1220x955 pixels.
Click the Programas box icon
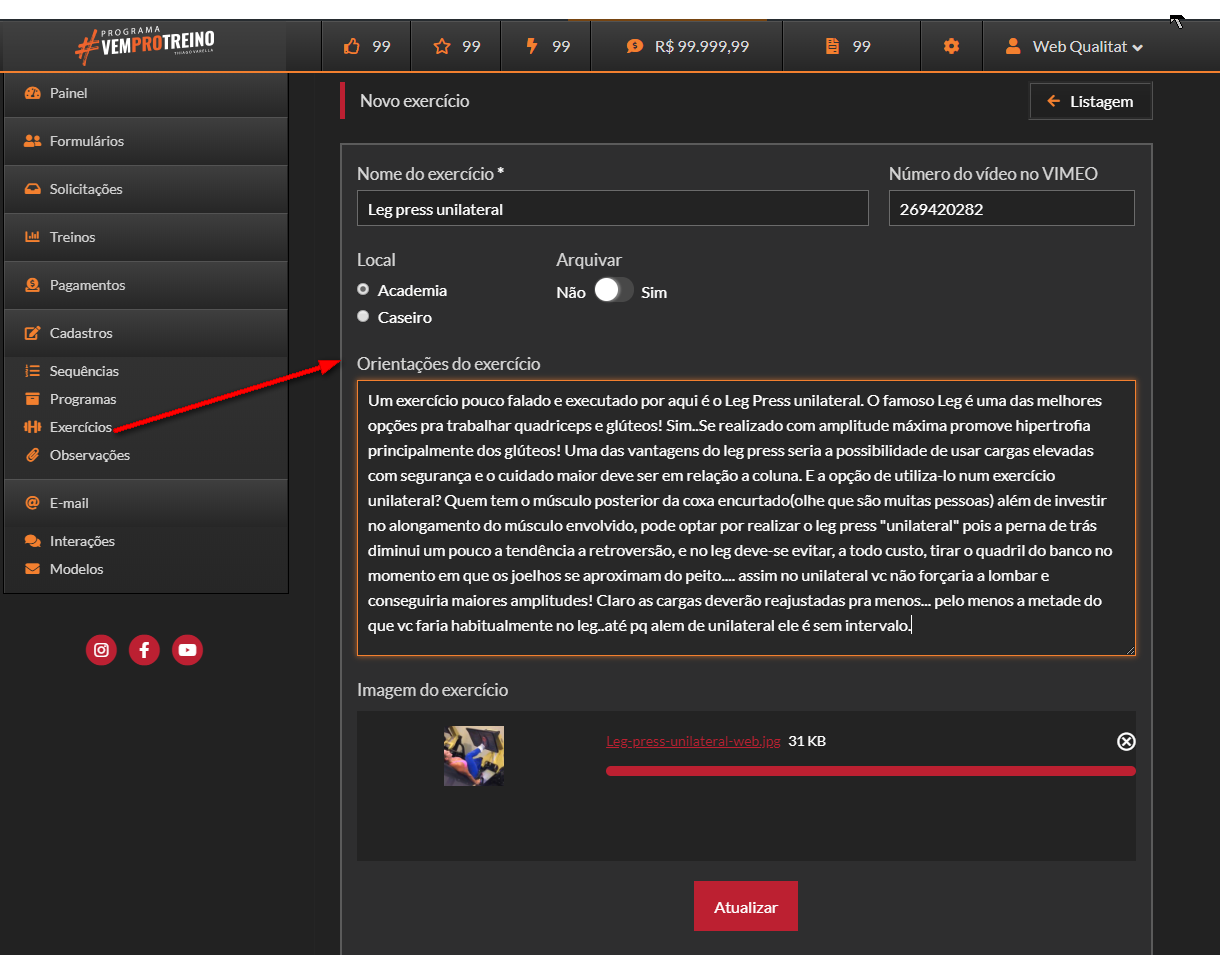click(x=32, y=399)
